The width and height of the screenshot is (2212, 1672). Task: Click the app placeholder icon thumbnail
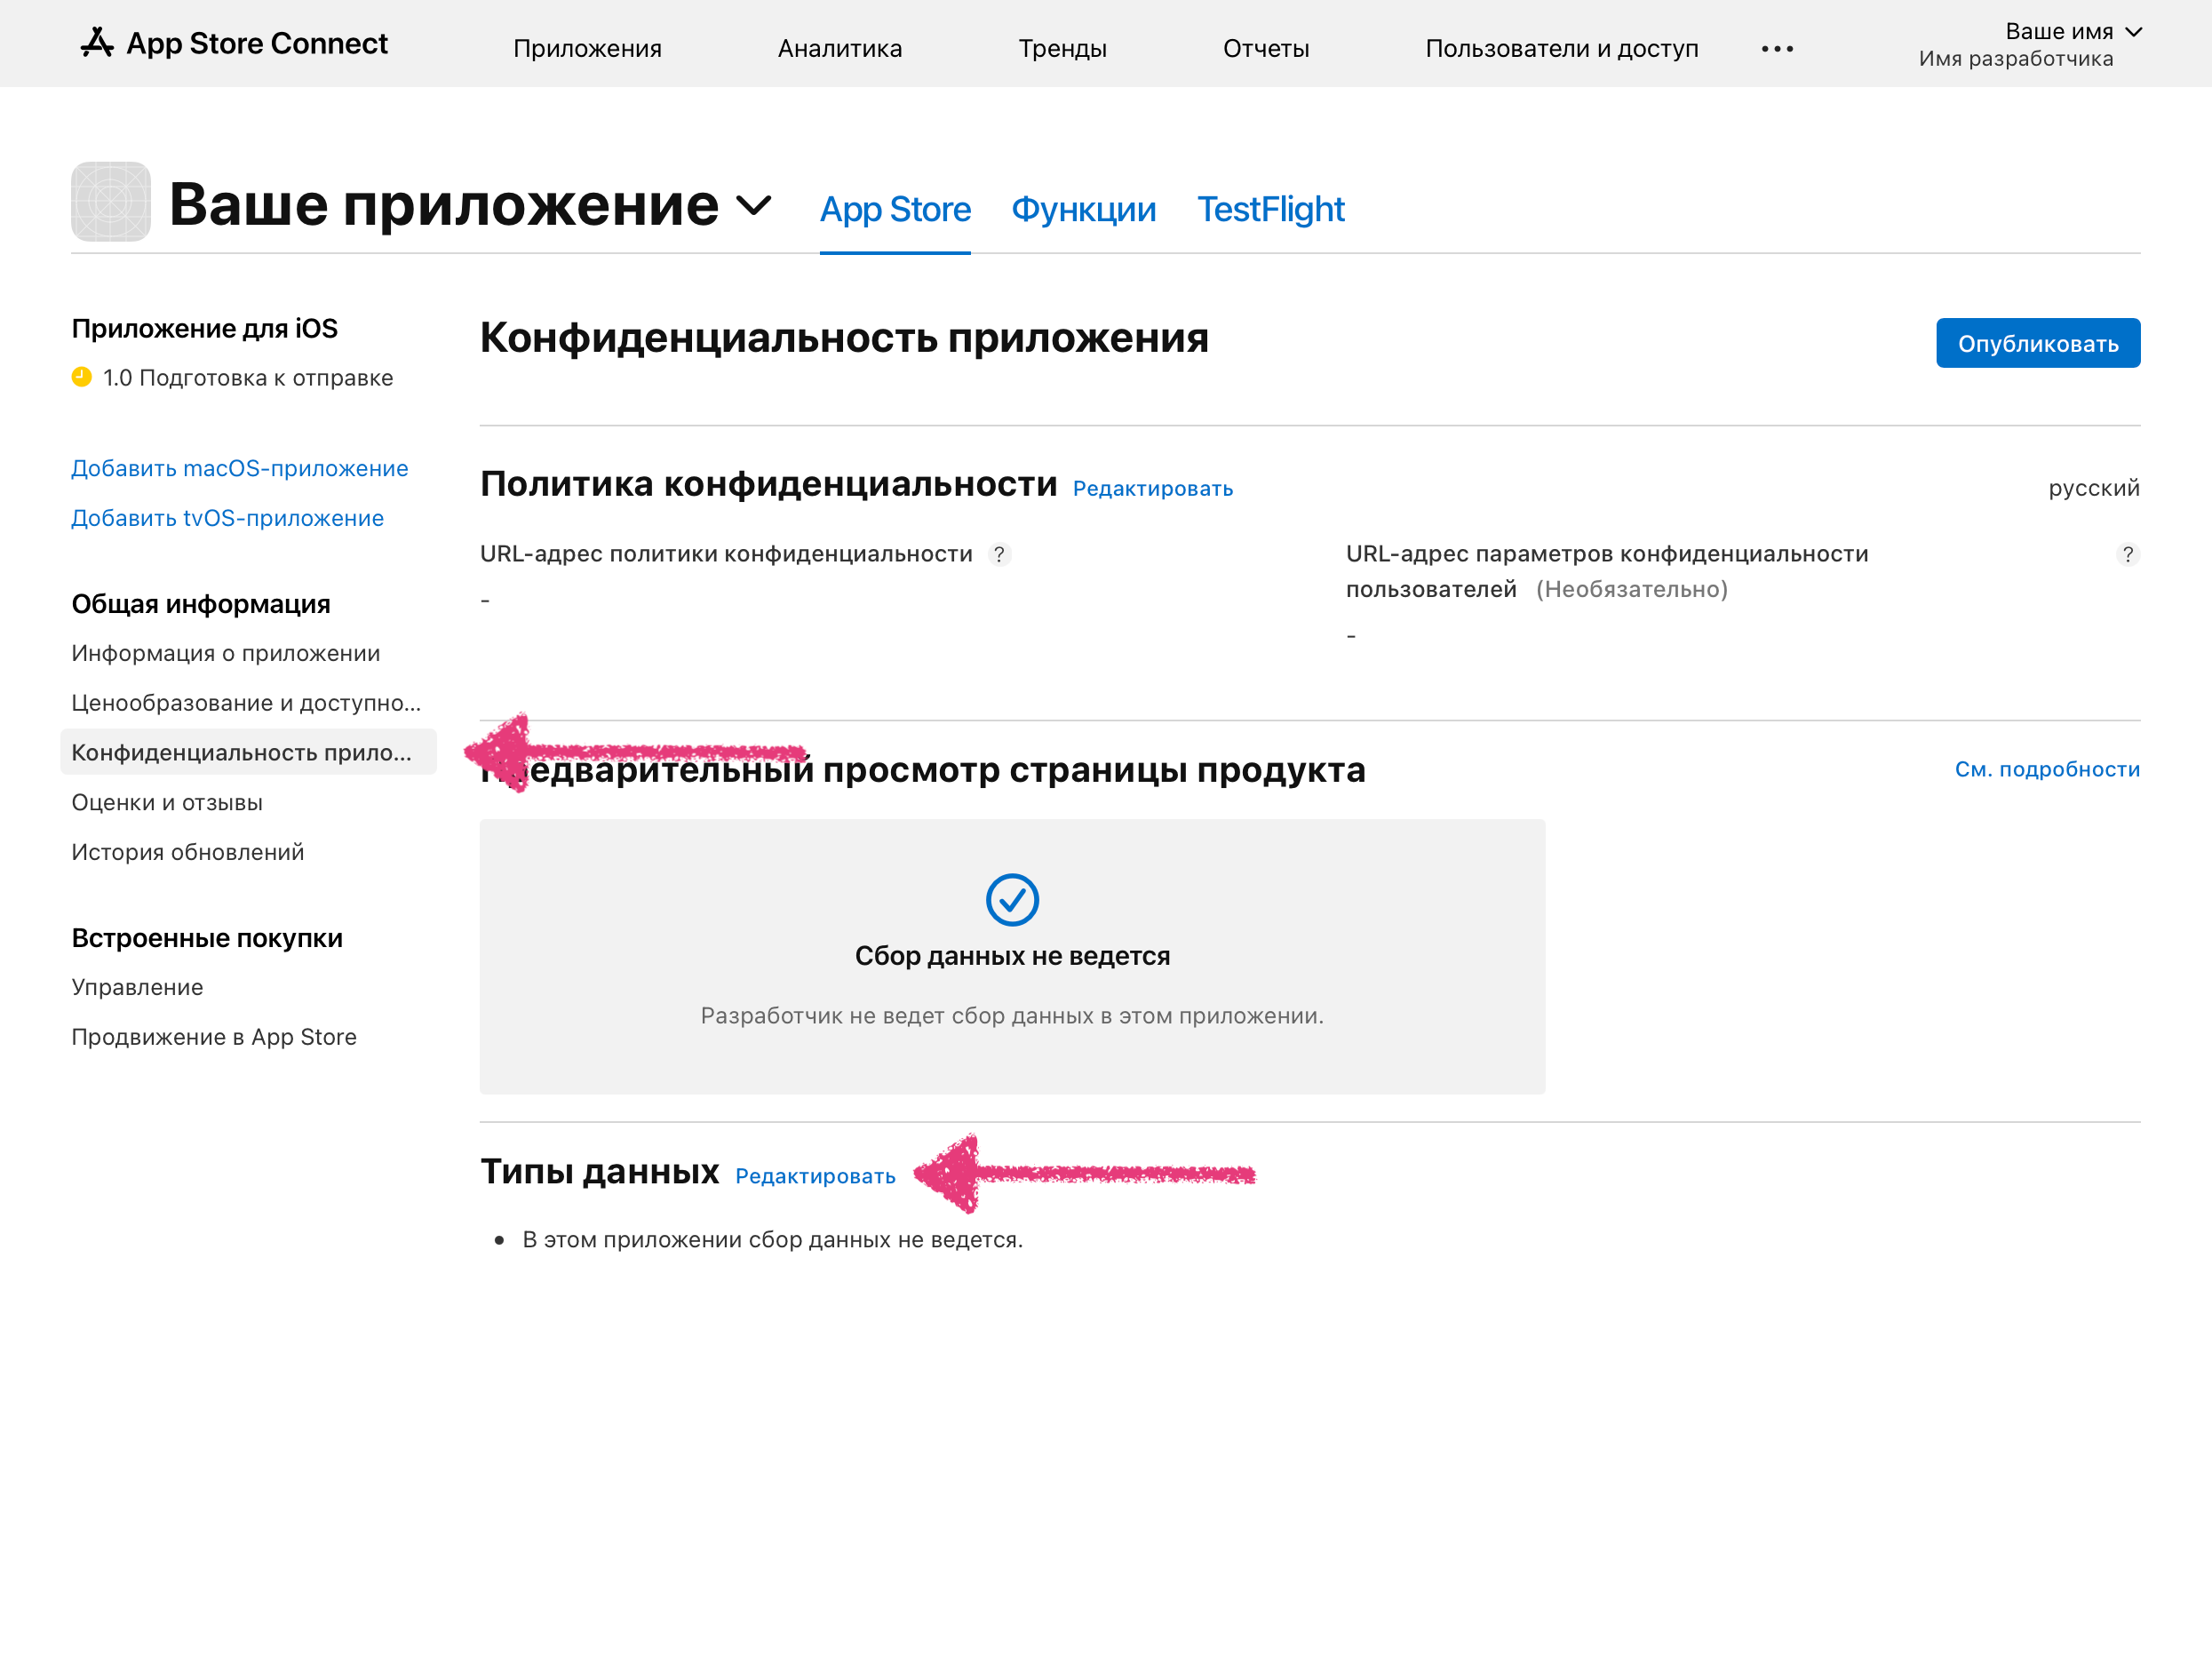pos(111,202)
